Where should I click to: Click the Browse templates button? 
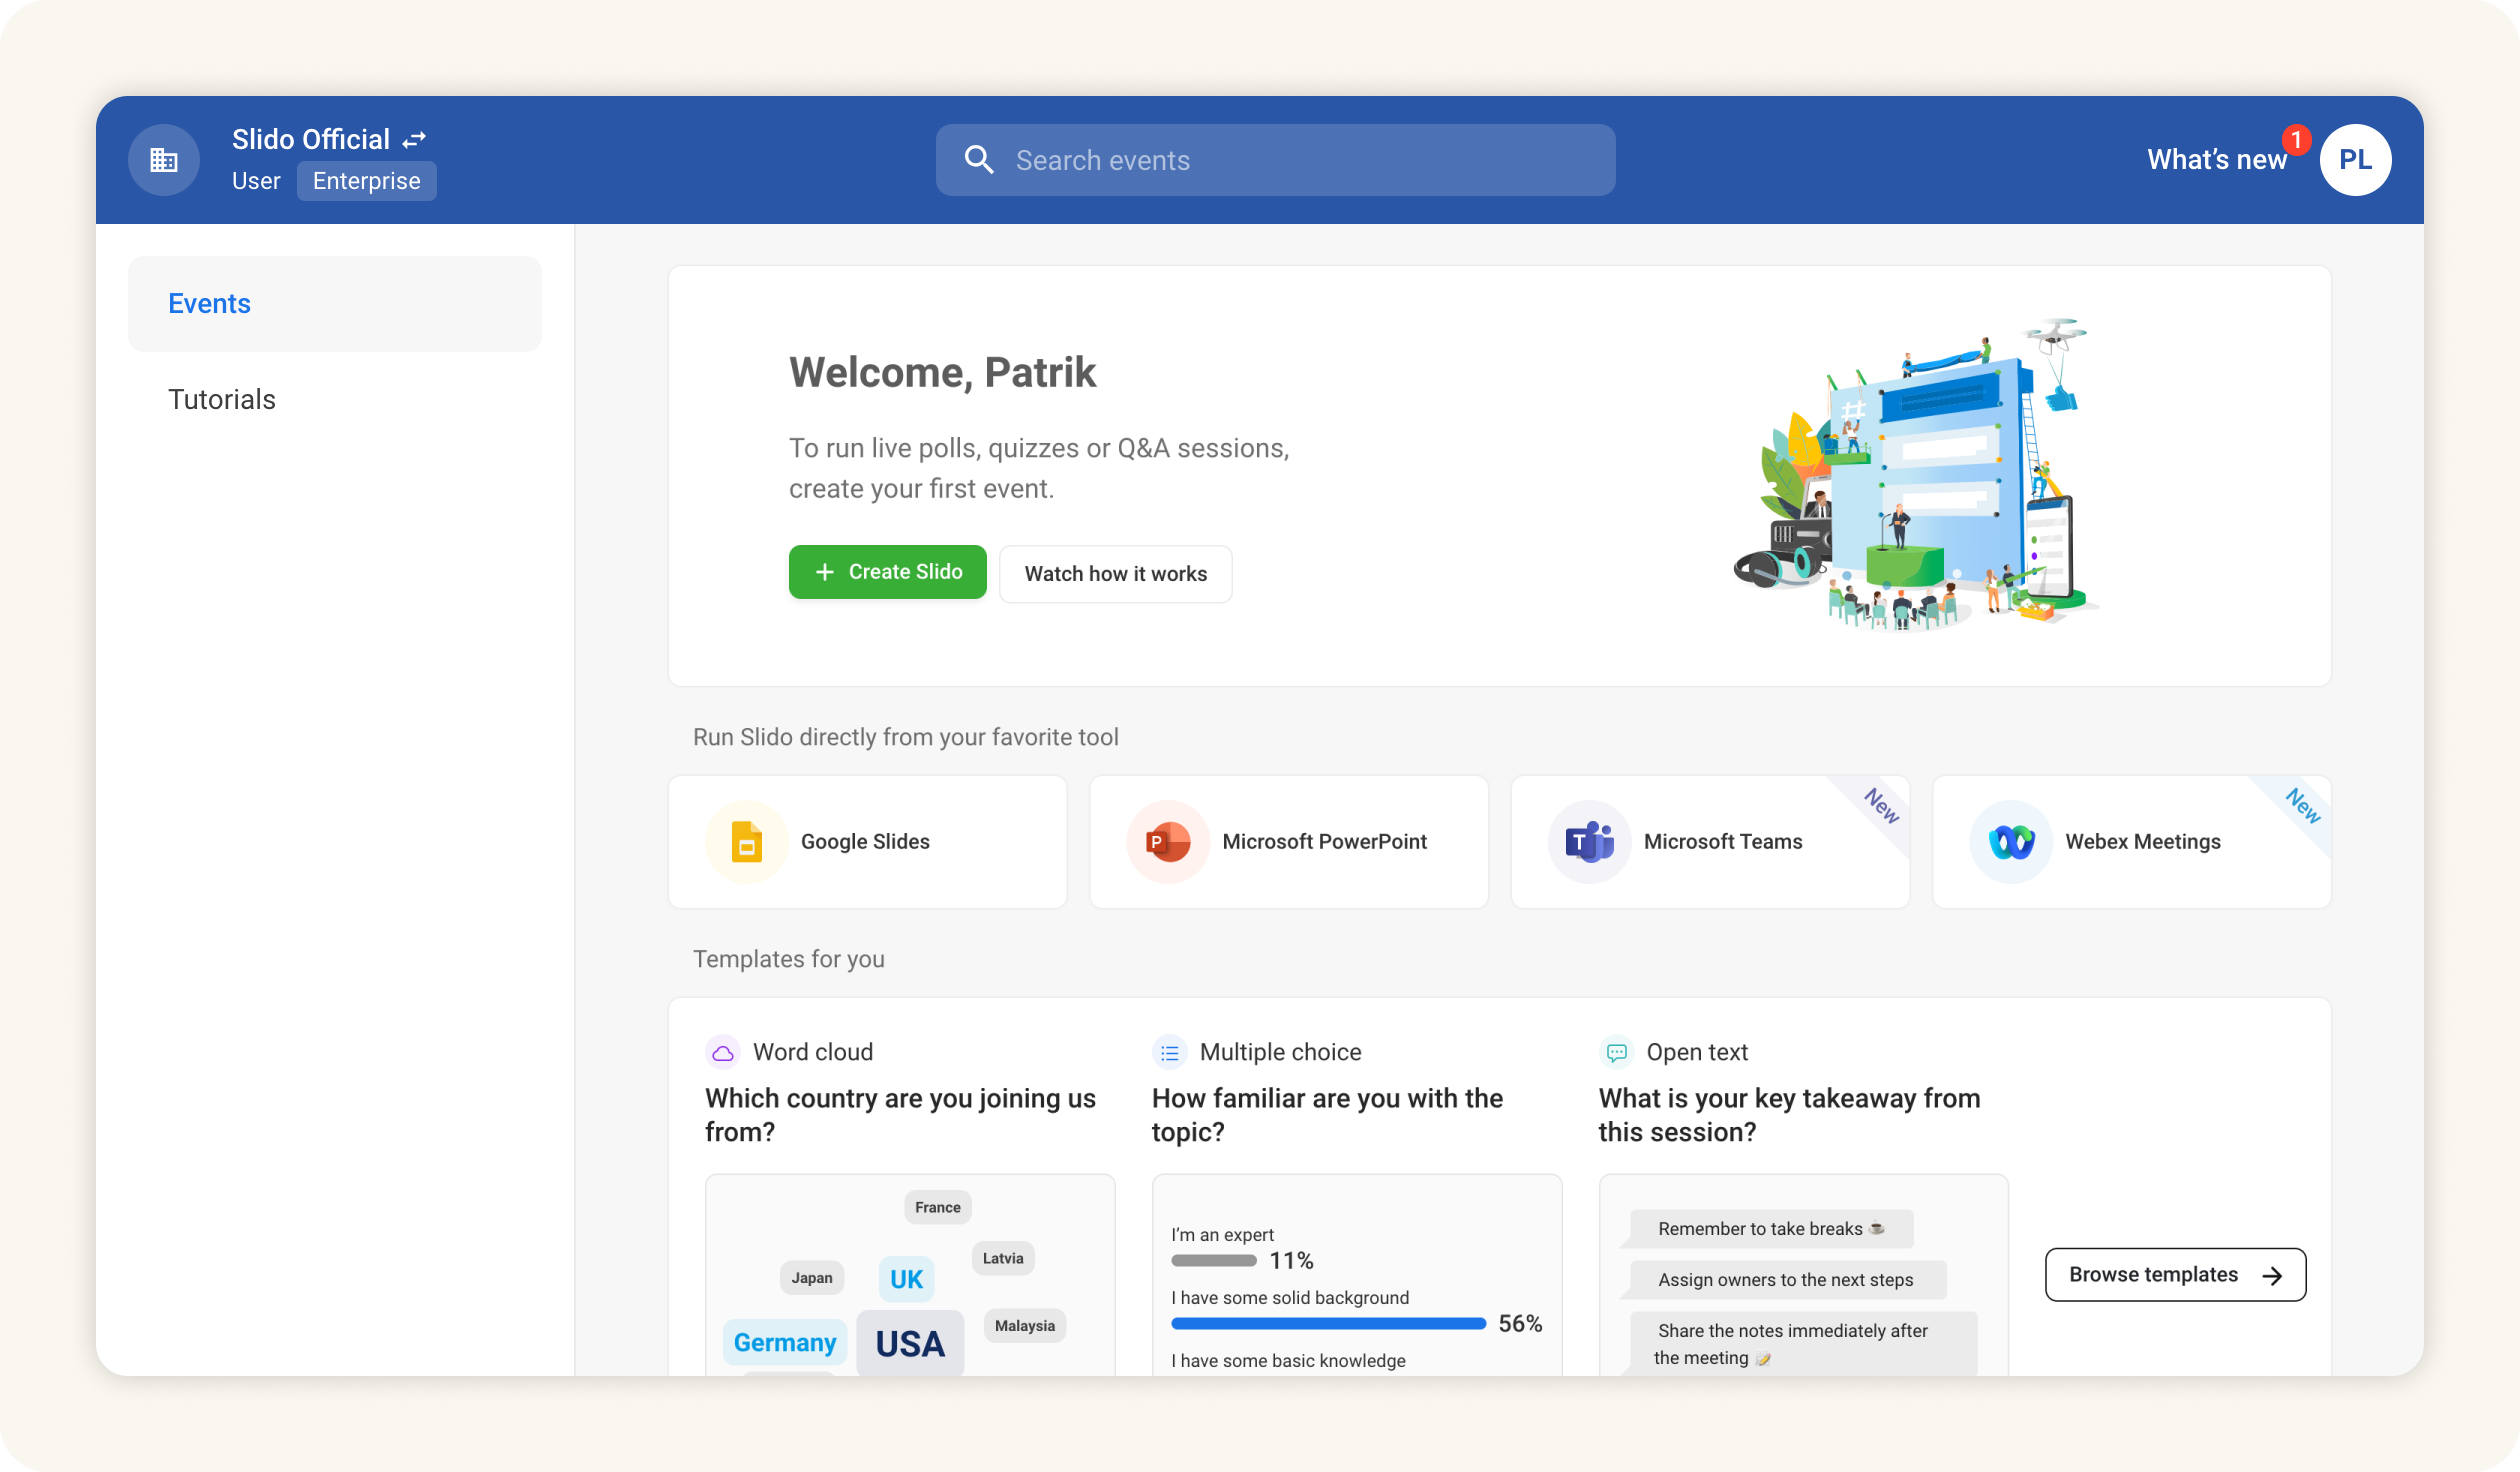coord(2175,1275)
